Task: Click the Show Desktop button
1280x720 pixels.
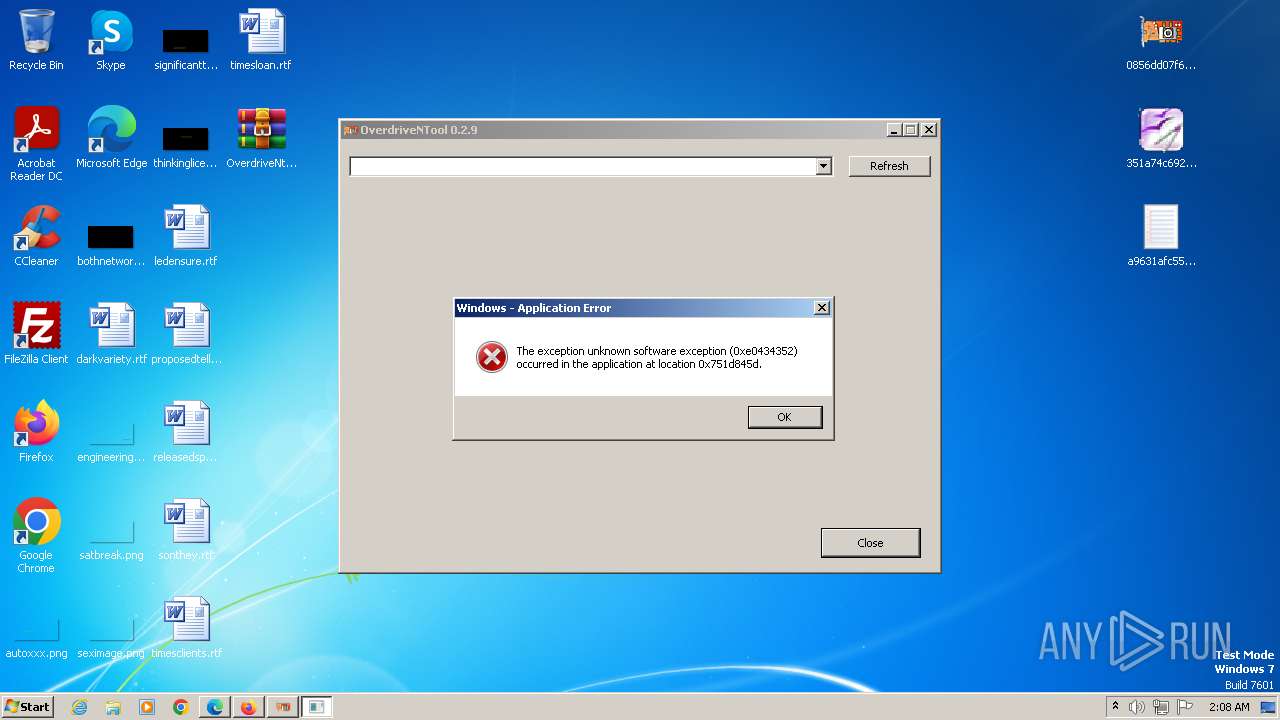Action: coord(1269,707)
